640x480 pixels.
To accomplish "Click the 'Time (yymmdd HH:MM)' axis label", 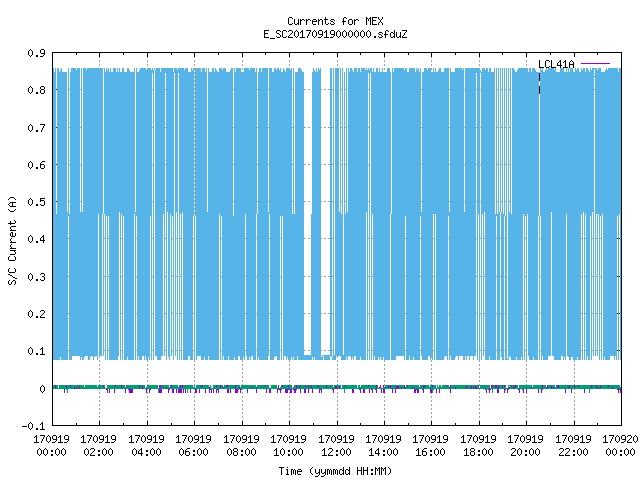I will [335, 471].
